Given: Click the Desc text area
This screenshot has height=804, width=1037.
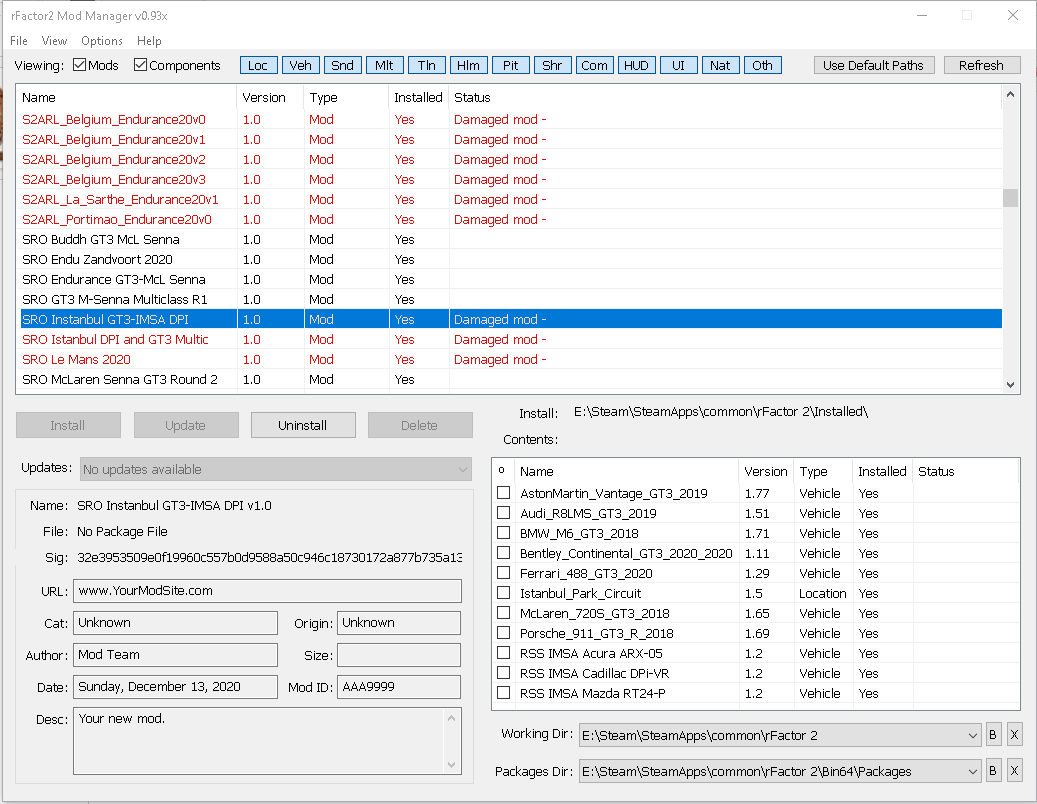Looking at the screenshot, I should tap(267, 741).
